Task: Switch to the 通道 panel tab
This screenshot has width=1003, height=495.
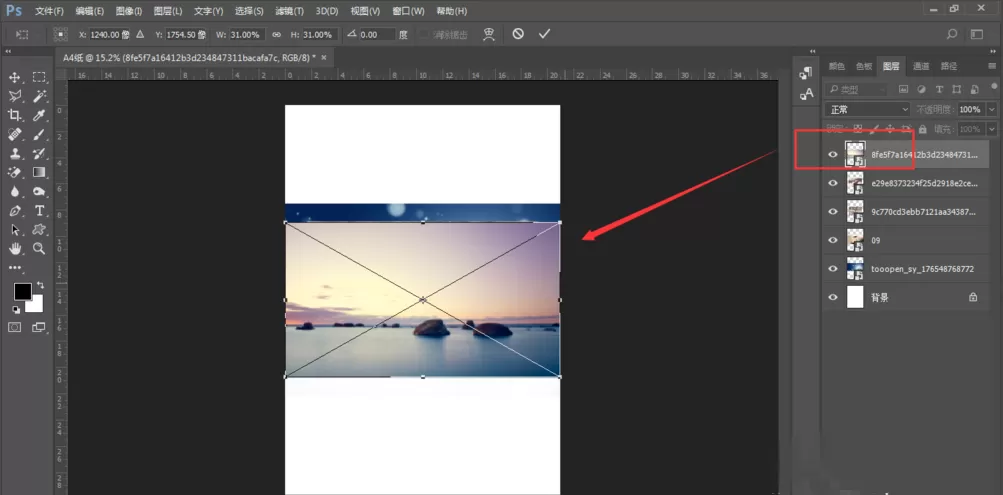Action: 921,66
